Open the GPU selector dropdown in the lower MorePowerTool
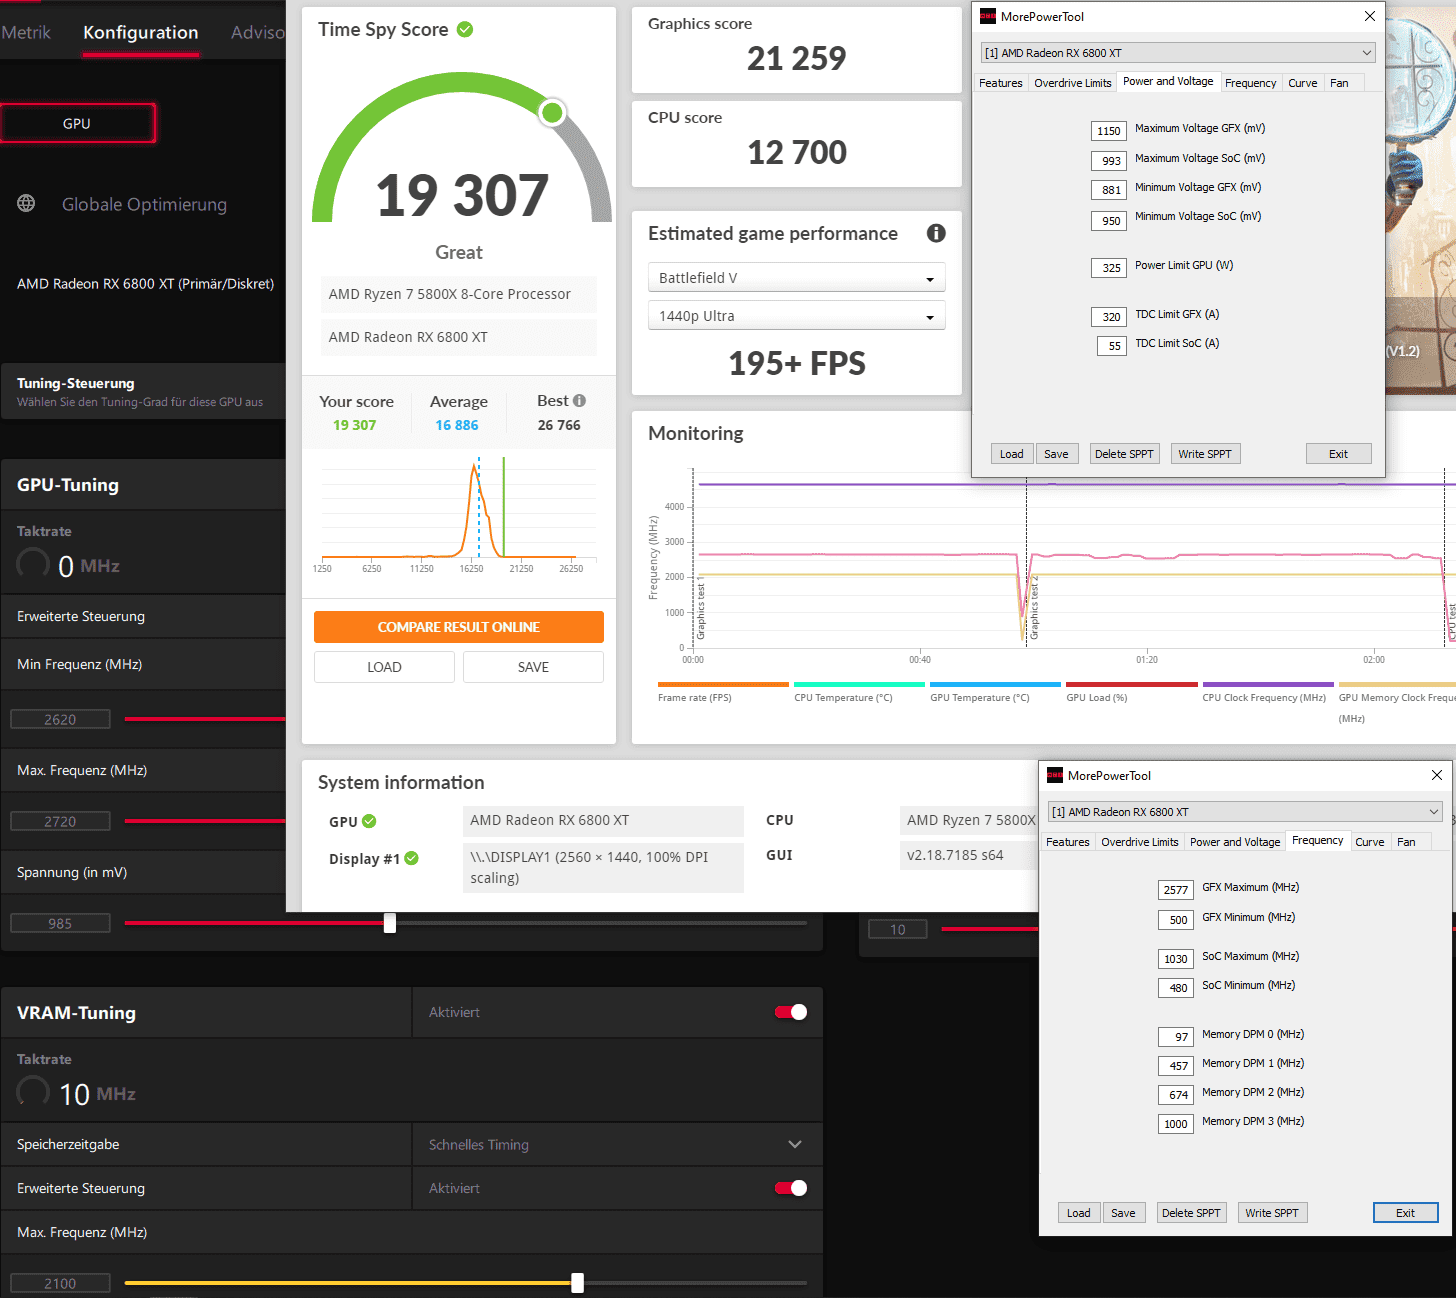This screenshot has height=1298, width=1456. (1245, 812)
